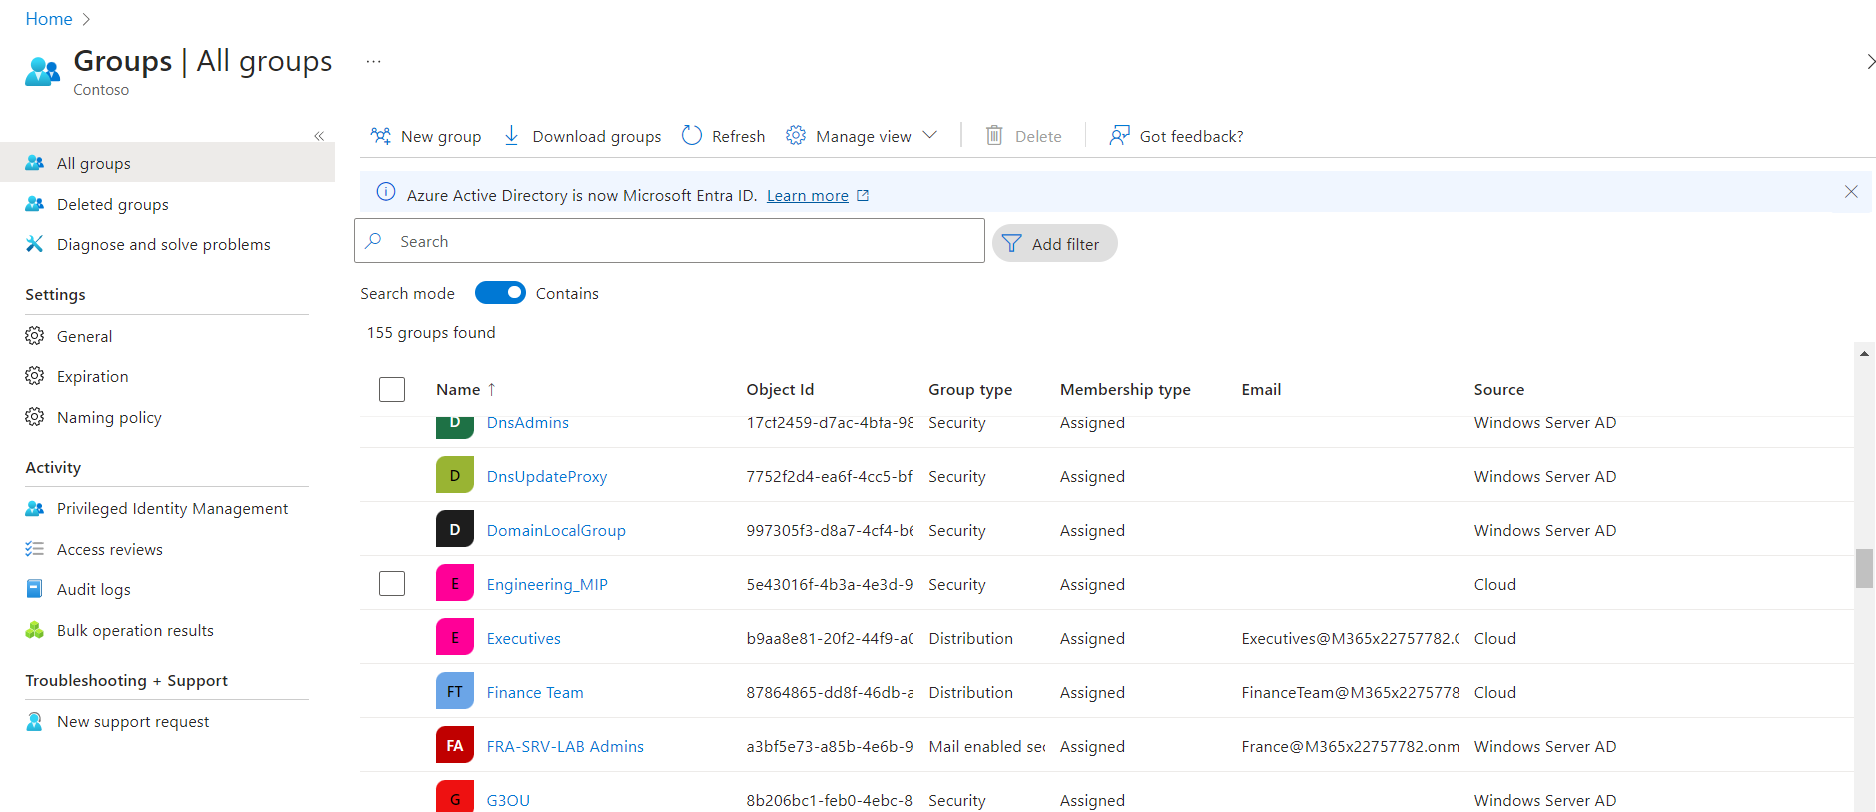Click the Home breadcrumb link
This screenshot has height=812, width=1876.
[49, 19]
